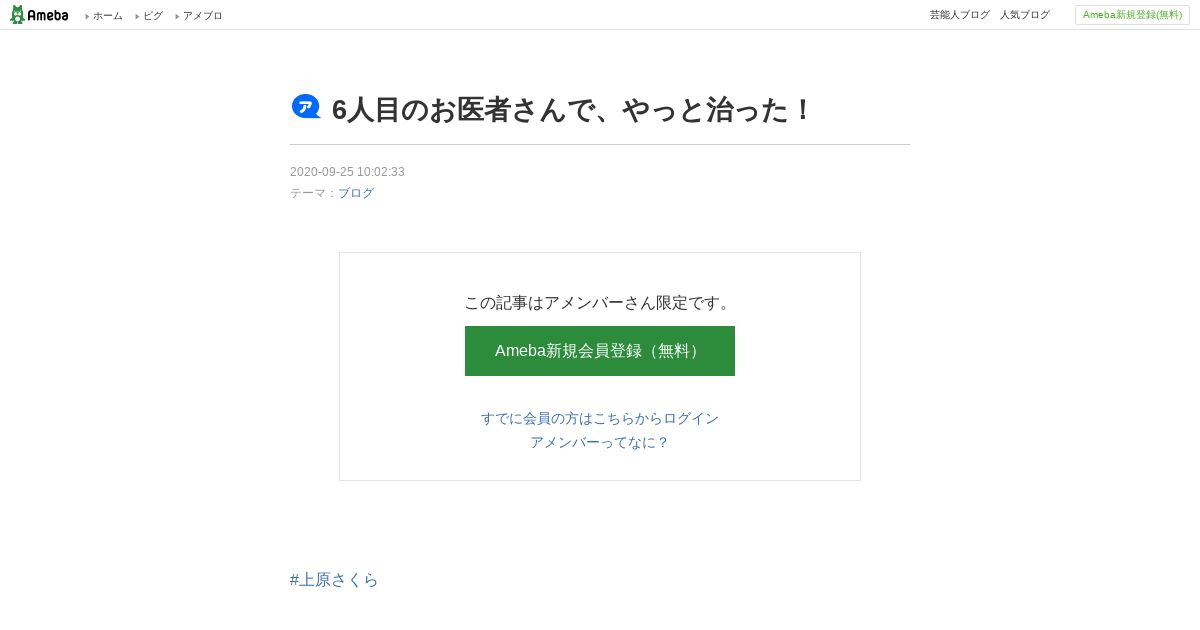Open the アメンバーってなに？ help link

pos(600,442)
